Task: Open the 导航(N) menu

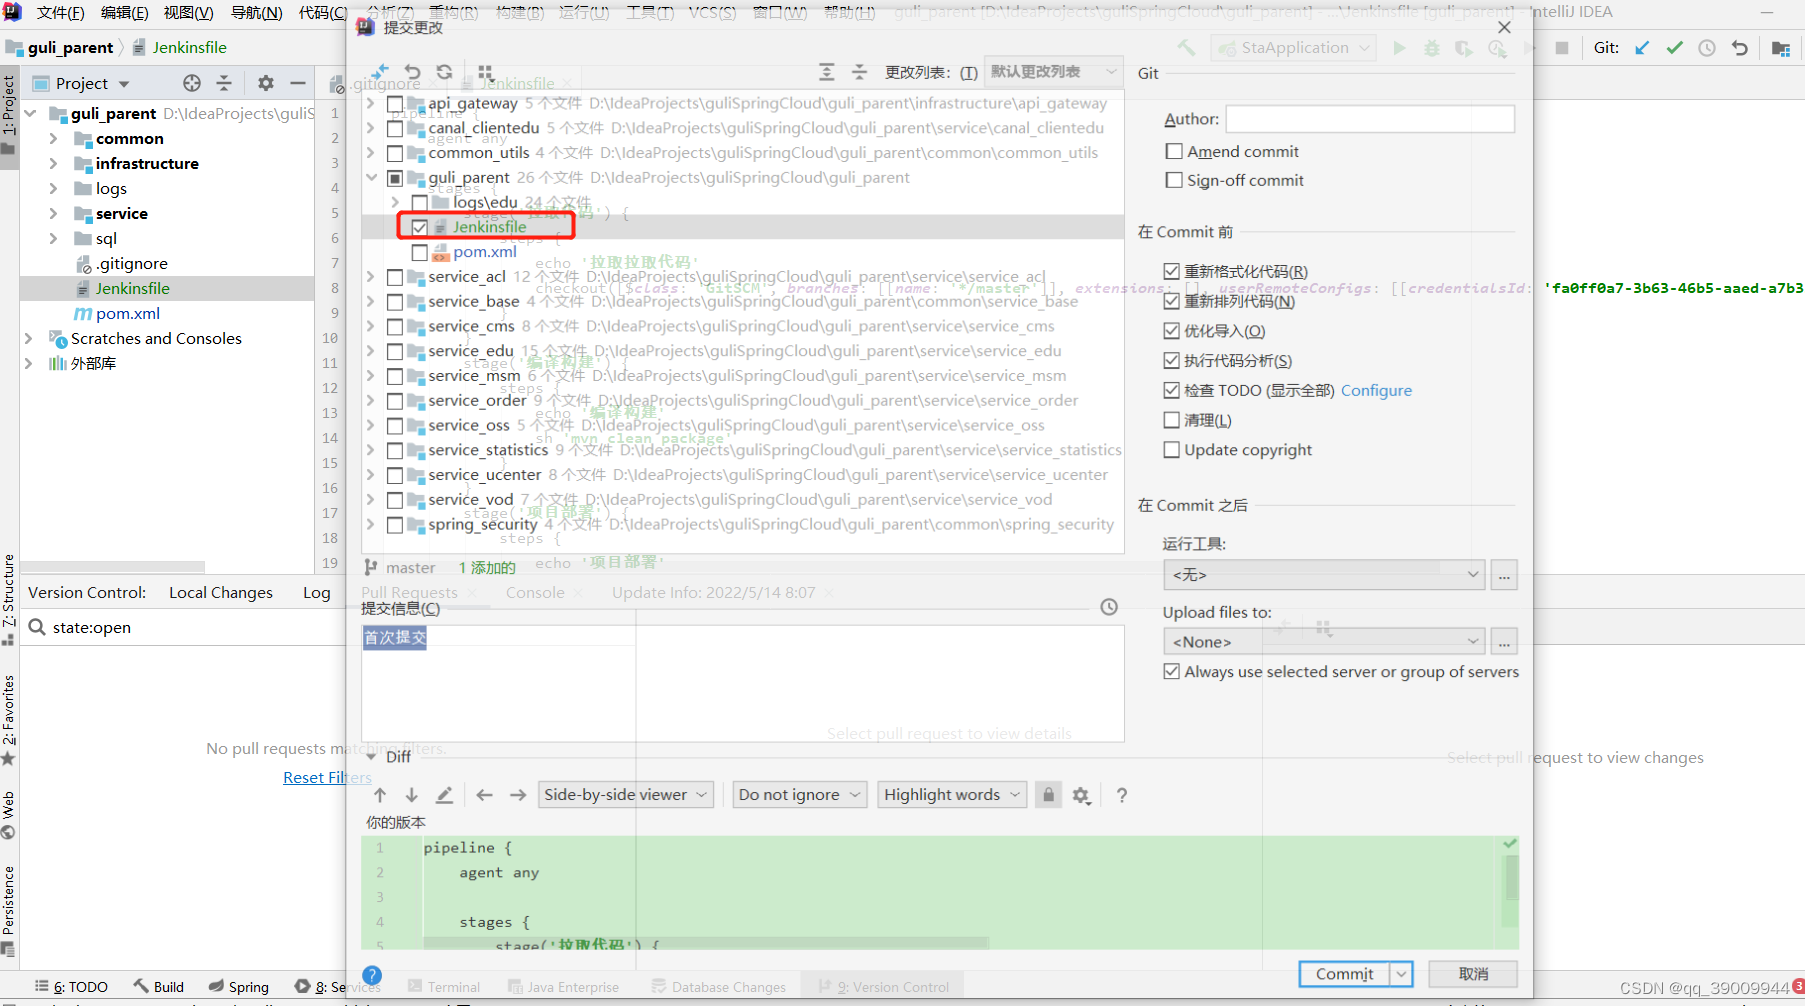Action: pyautogui.click(x=256, y=13)
